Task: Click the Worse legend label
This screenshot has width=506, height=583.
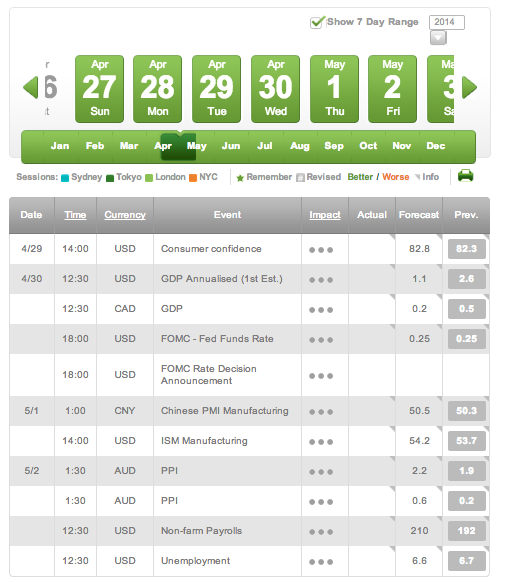Action: 396,177
